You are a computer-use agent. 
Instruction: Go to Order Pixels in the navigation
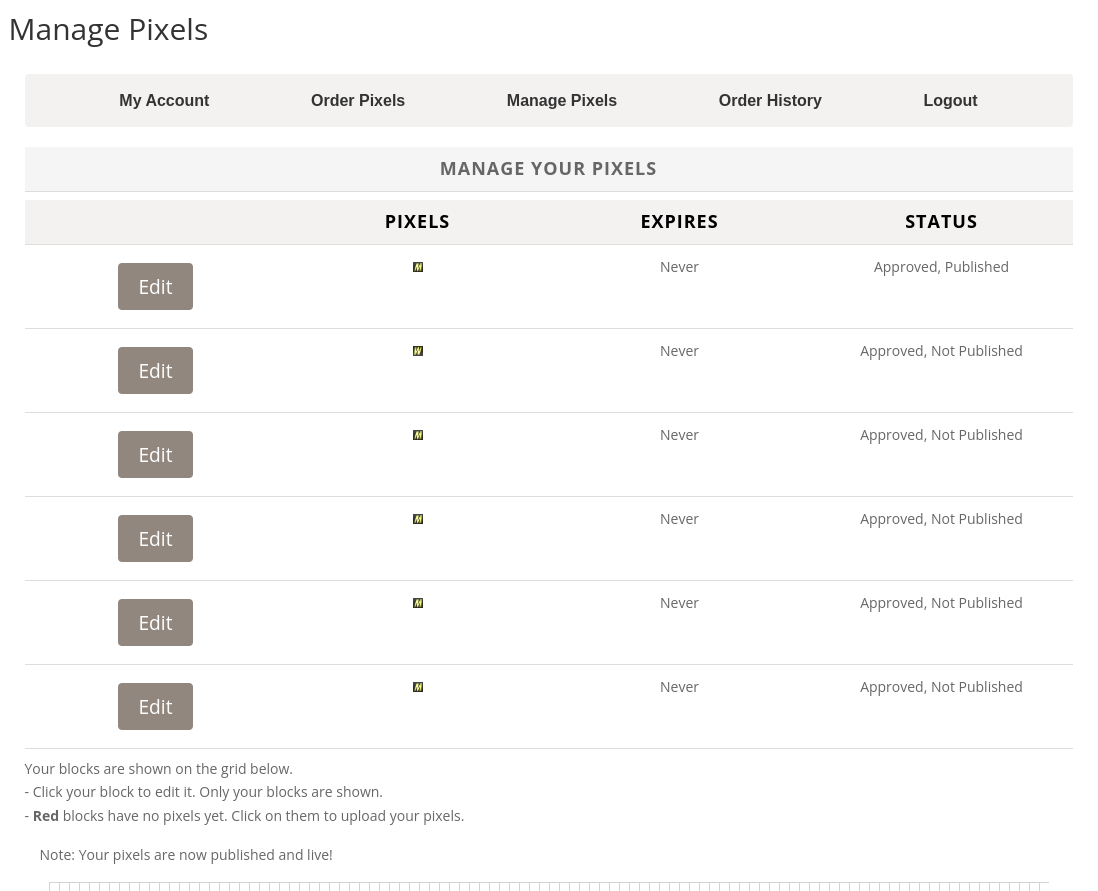pyautogui.click(x=357, y=100)
